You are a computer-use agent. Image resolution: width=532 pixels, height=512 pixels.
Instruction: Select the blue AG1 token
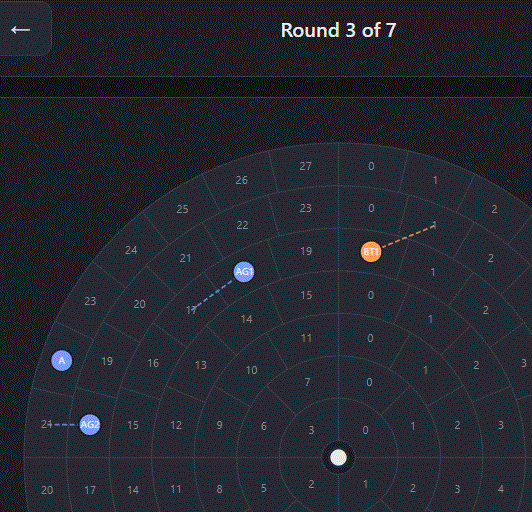[244, 272]
